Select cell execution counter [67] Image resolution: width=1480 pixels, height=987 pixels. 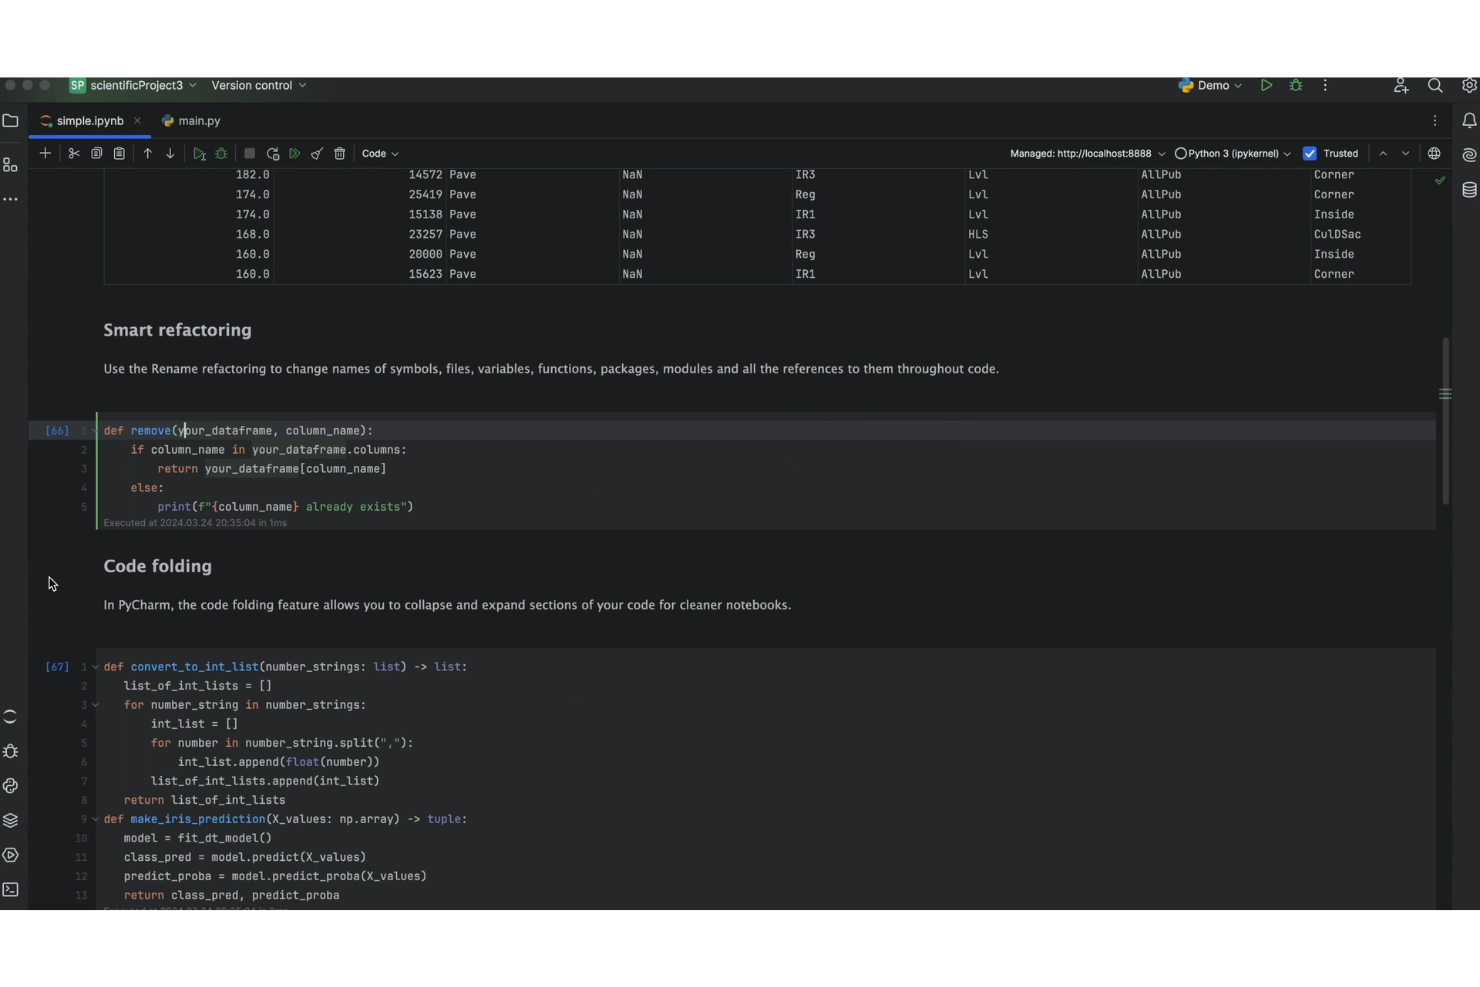click(x=57, y=667)
